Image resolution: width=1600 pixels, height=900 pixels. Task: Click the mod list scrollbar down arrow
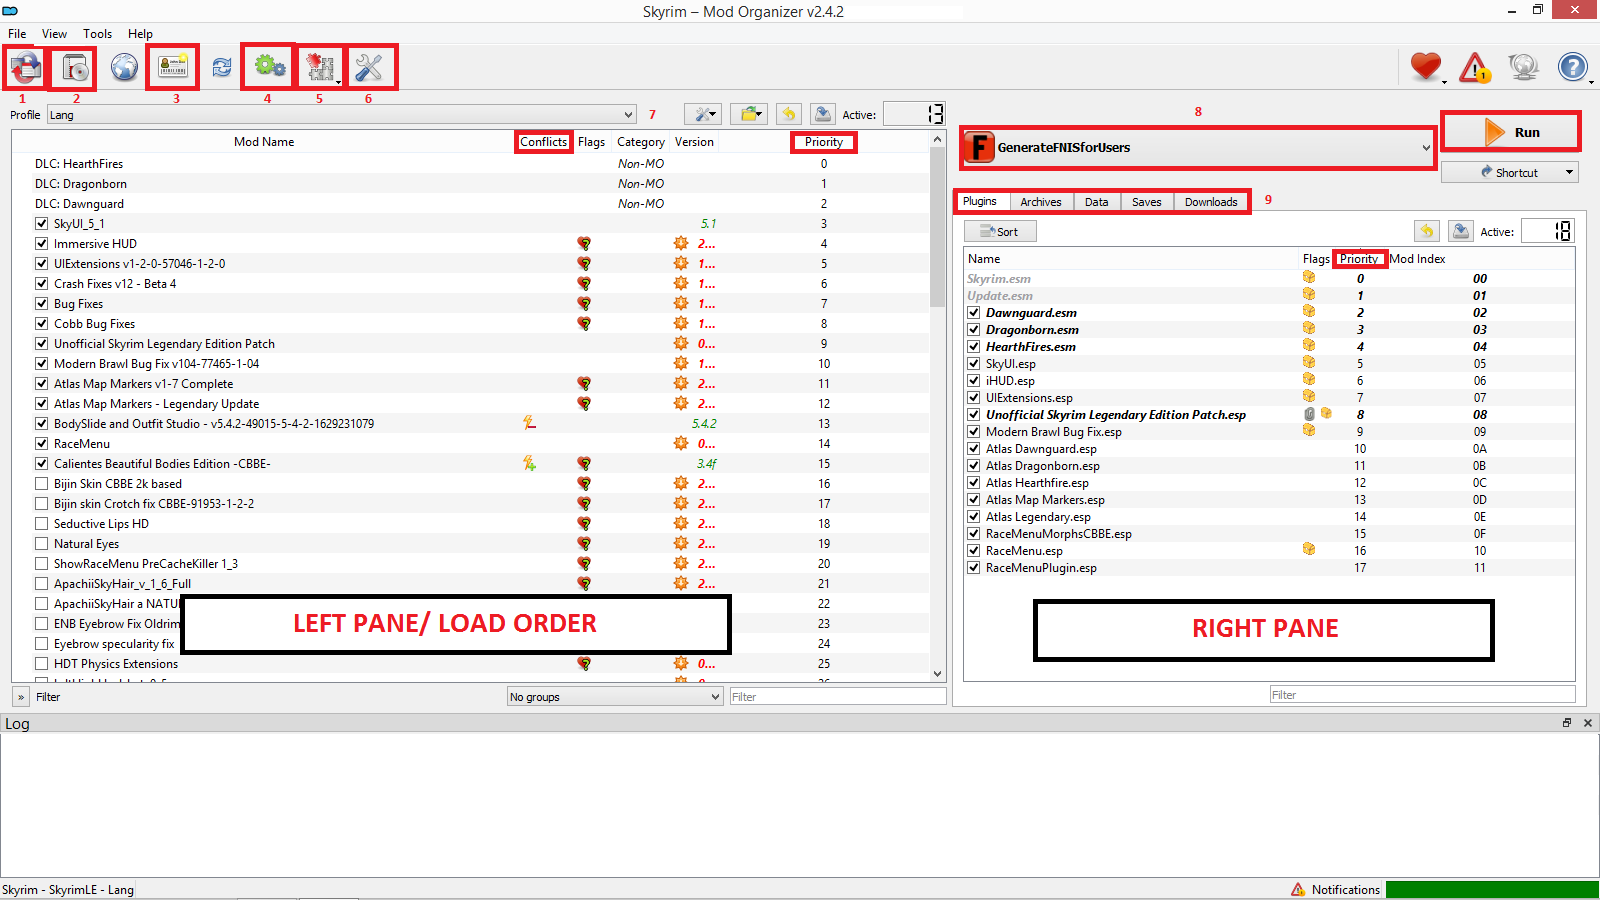[937, 674]
